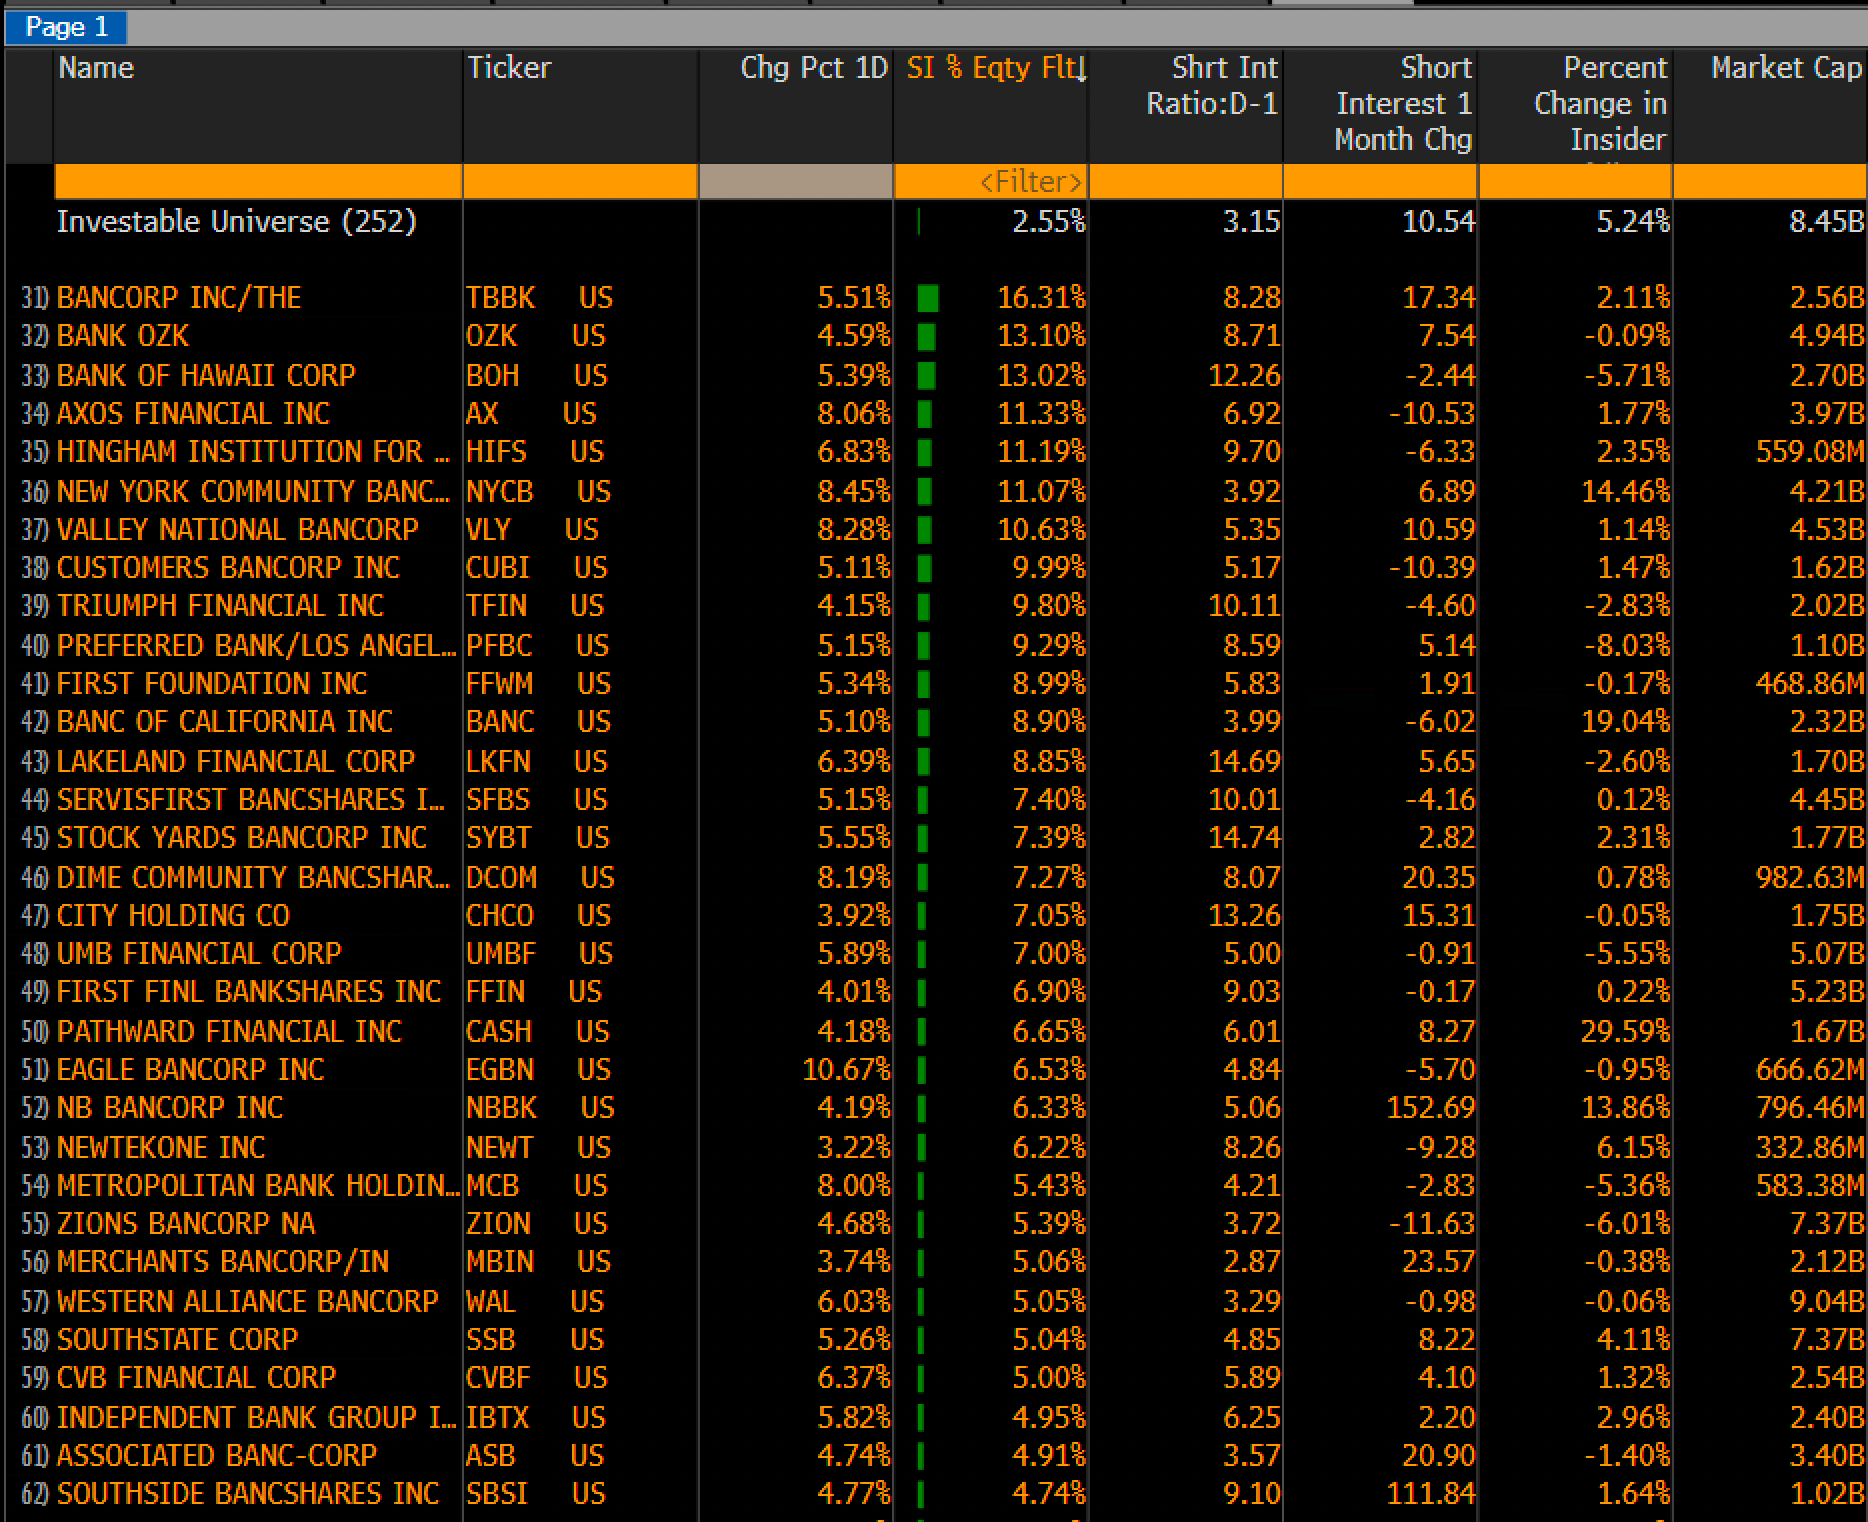Sort by Shrt Int Ratio:D-1 header
1868x1522 pixels.
click(x=1212, y=86)
